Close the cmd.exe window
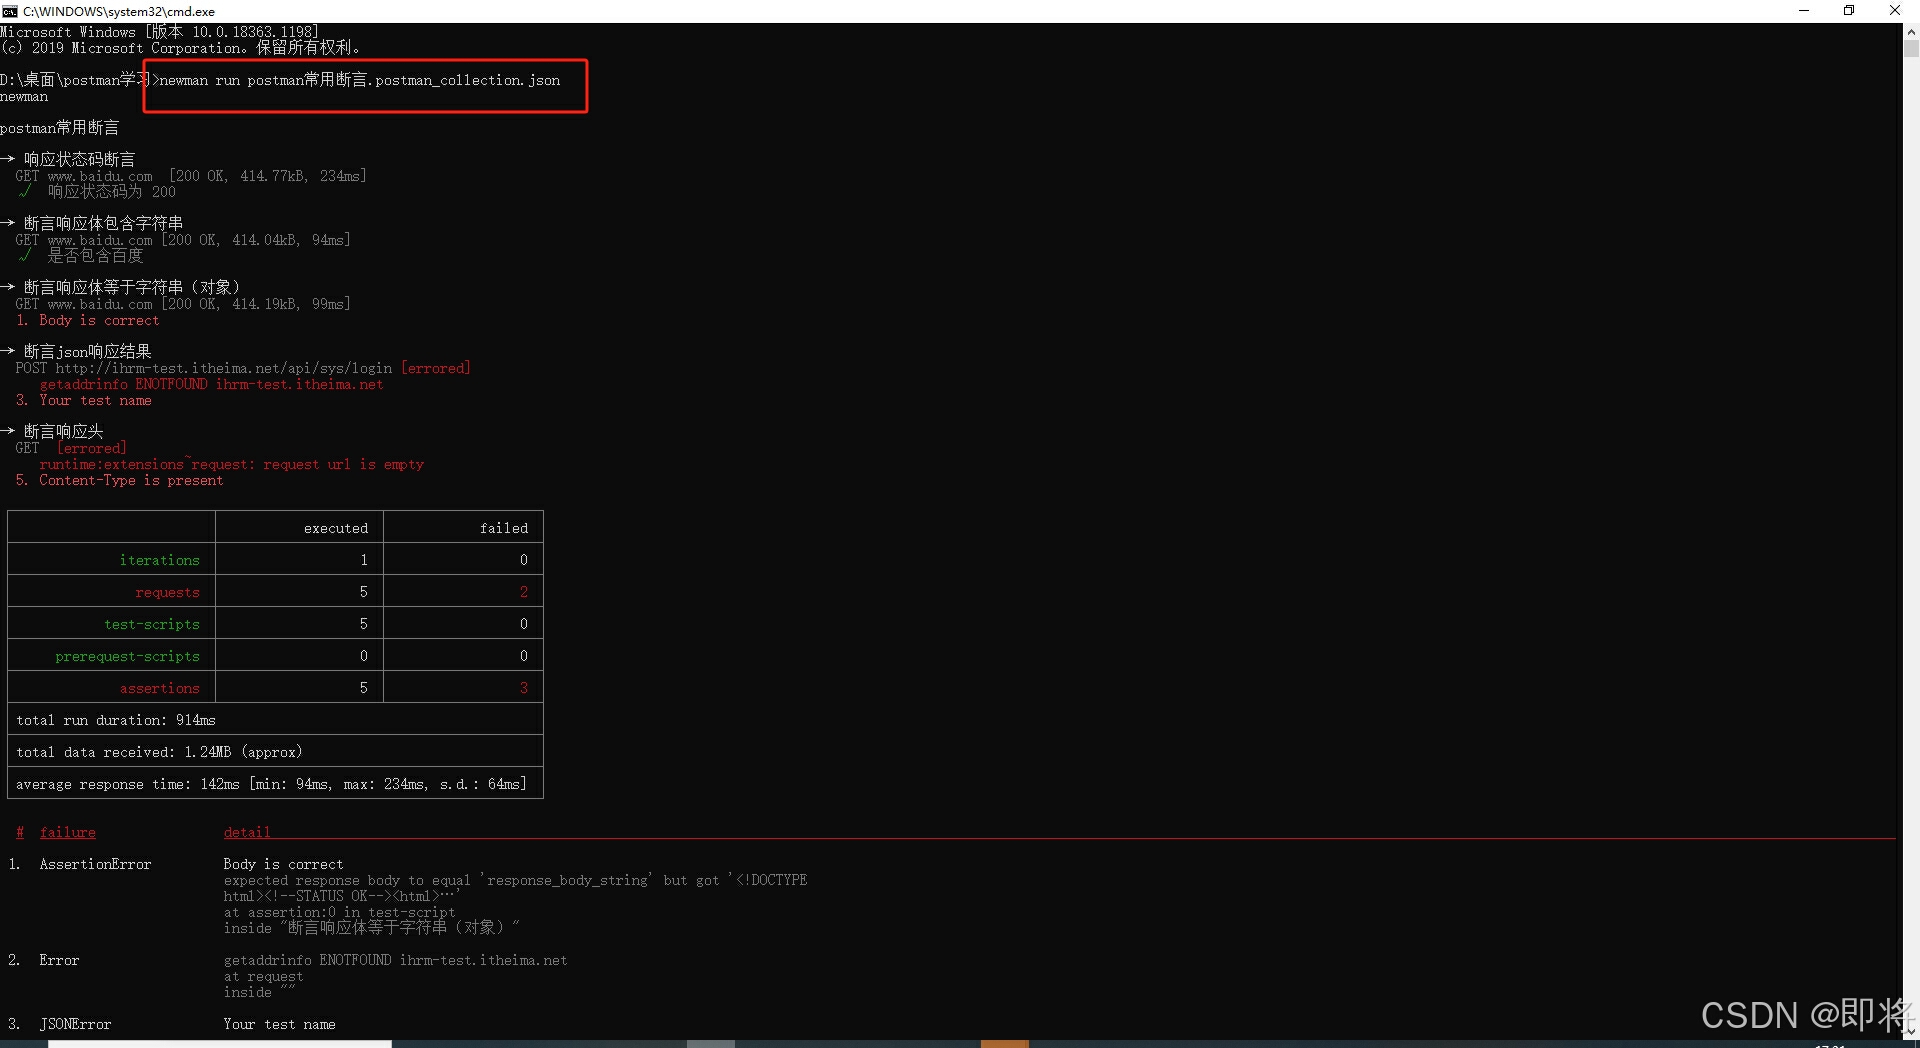The image size is (1920, 1048). (x=1895, y=11)
